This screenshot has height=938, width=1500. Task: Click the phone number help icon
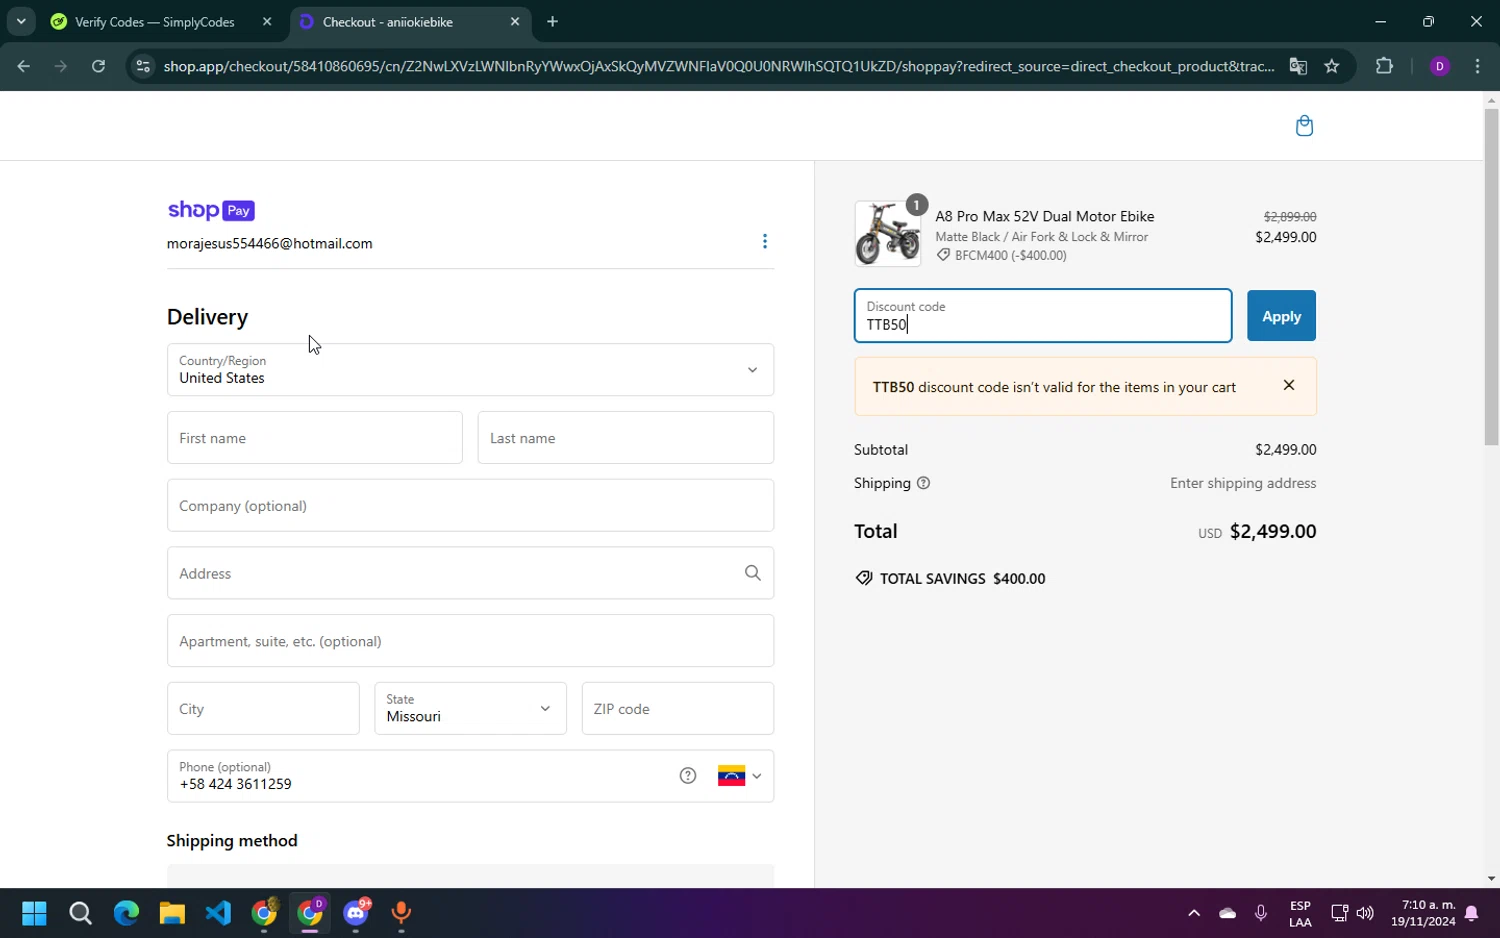click(688, 776)
